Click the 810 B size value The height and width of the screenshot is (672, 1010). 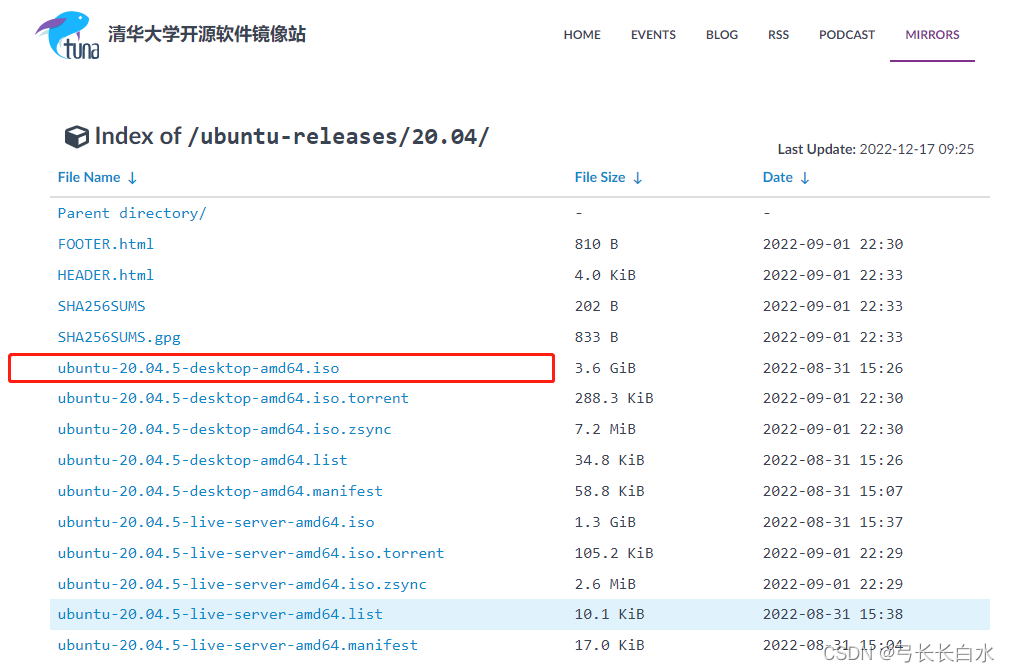[596, 244]
